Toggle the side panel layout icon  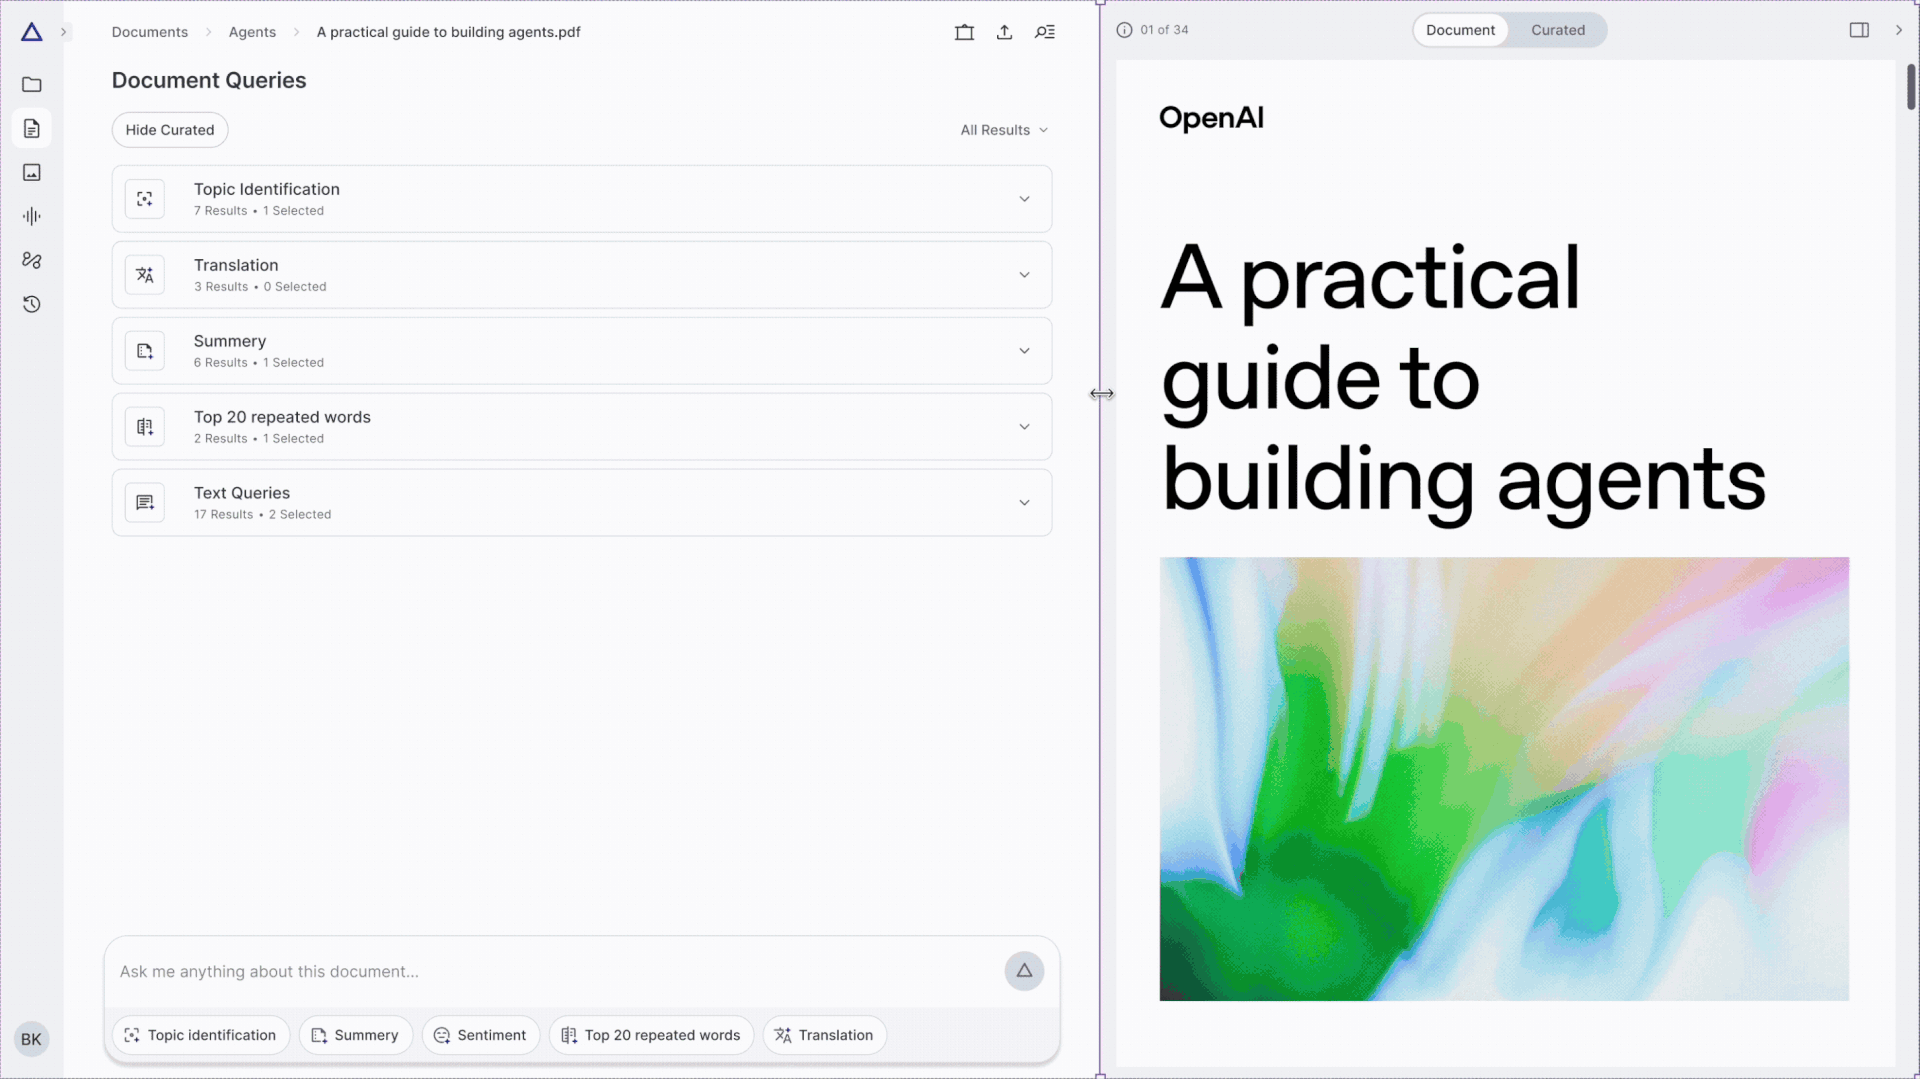tap(1859, 30)
